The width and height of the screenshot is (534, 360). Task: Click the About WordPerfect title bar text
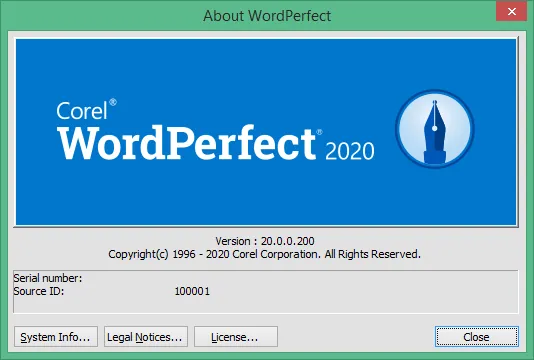[x=267, y=16]
